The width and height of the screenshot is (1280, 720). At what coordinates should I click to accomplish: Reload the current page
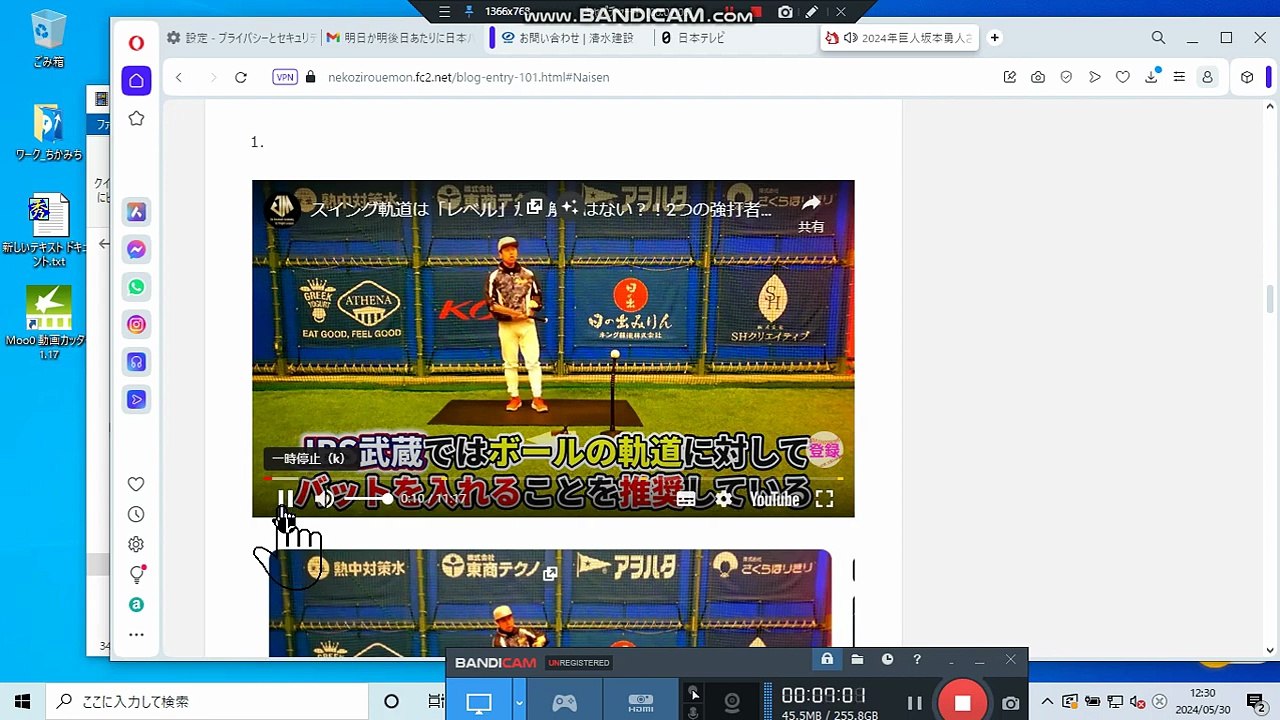tap(241, 77)
